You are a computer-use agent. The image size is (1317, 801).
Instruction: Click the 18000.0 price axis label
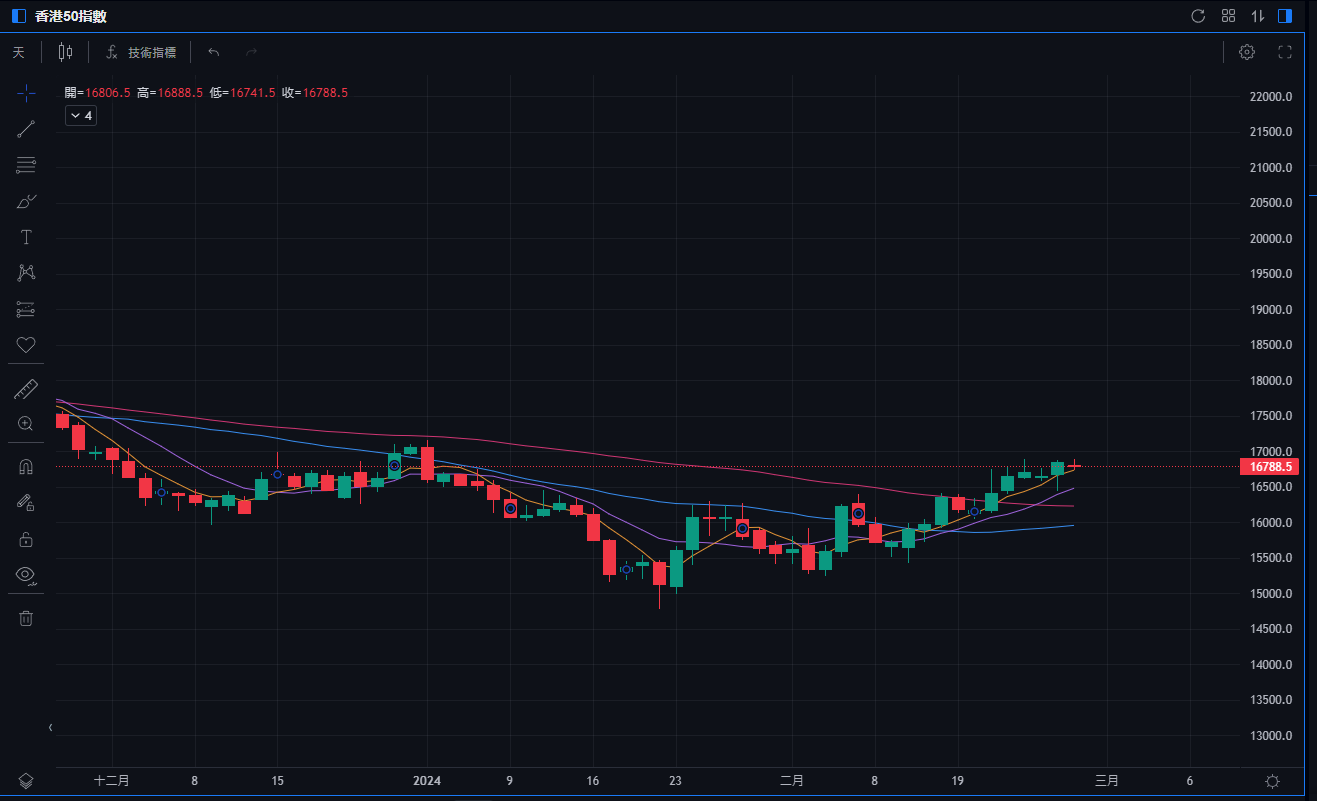[1270, 381]
